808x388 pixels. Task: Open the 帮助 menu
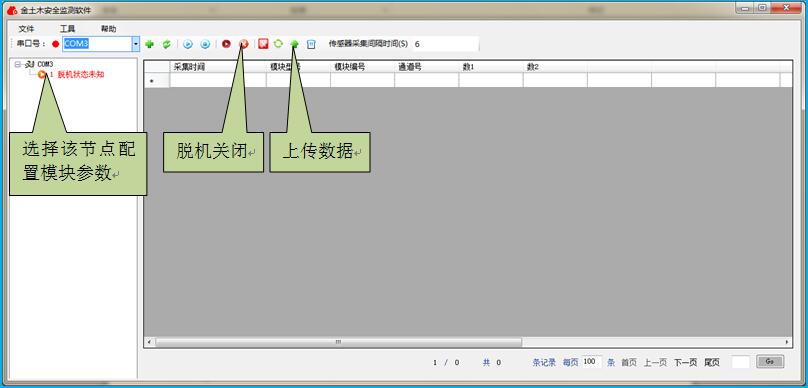tap(109, 29)
